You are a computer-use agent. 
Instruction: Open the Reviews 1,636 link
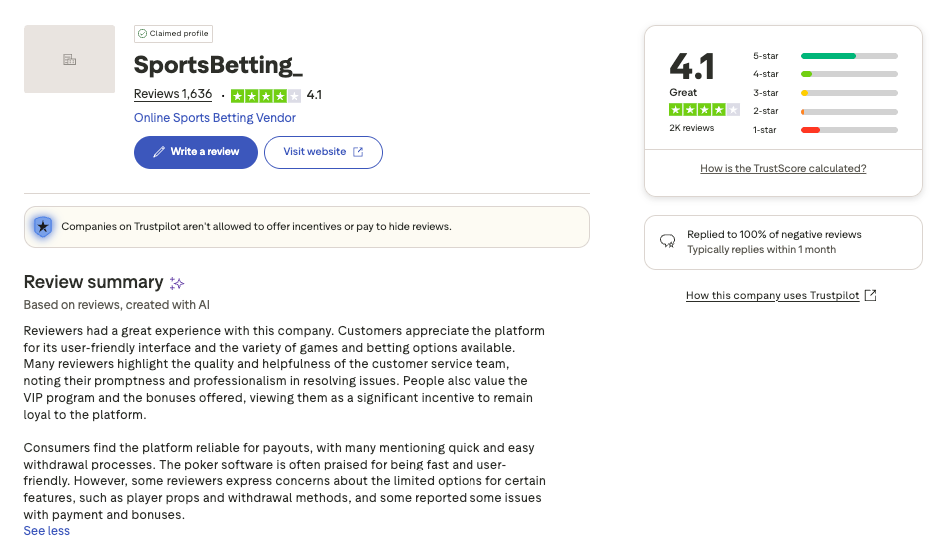pos(173,95)
